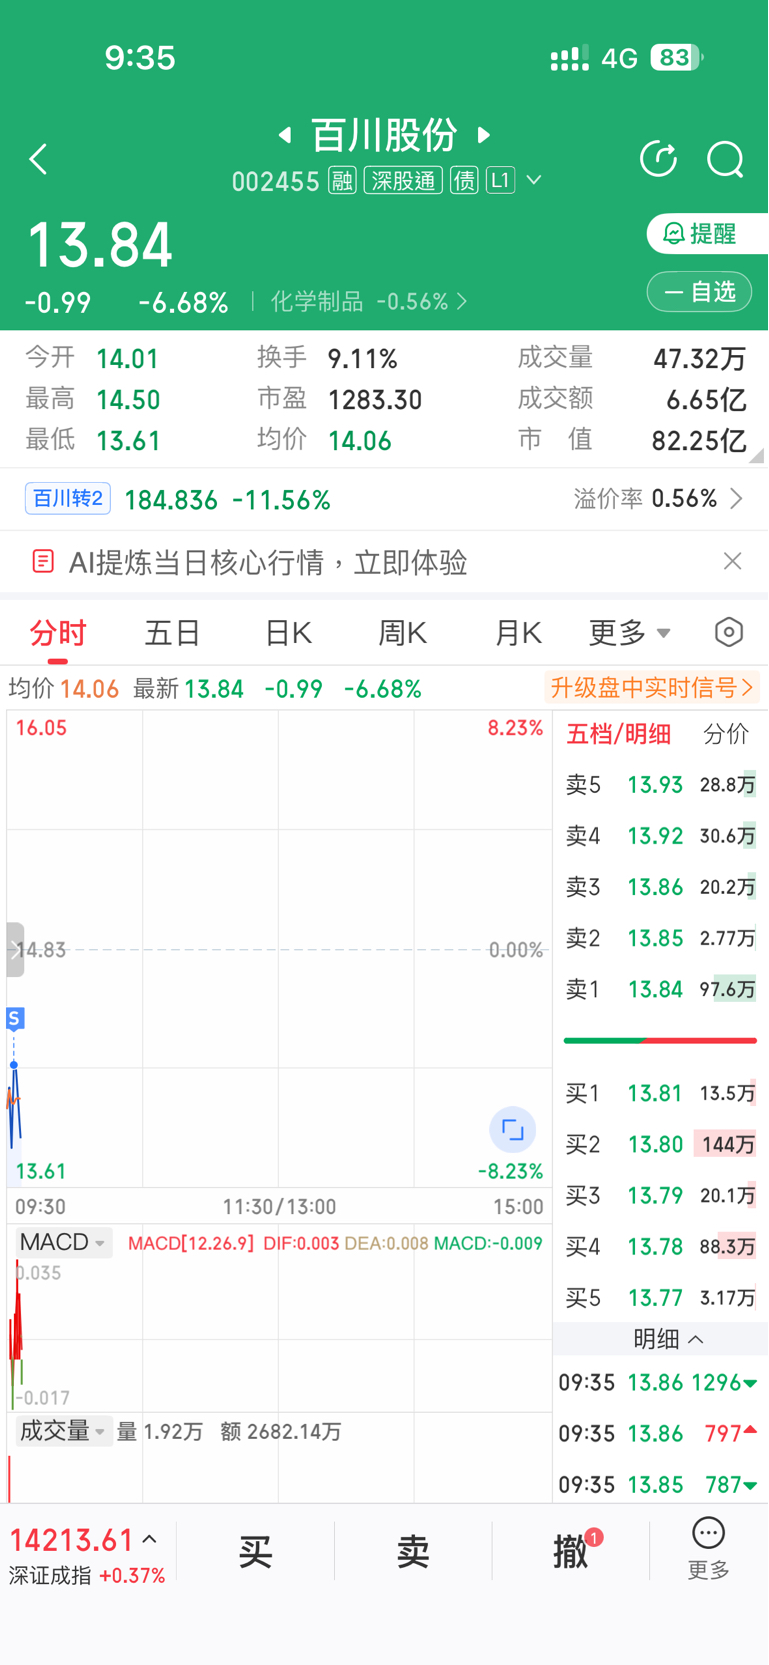Tap the refresh circular arrow icon
The height and width of the screenshot is (1665, 769).
click(658, 159)
